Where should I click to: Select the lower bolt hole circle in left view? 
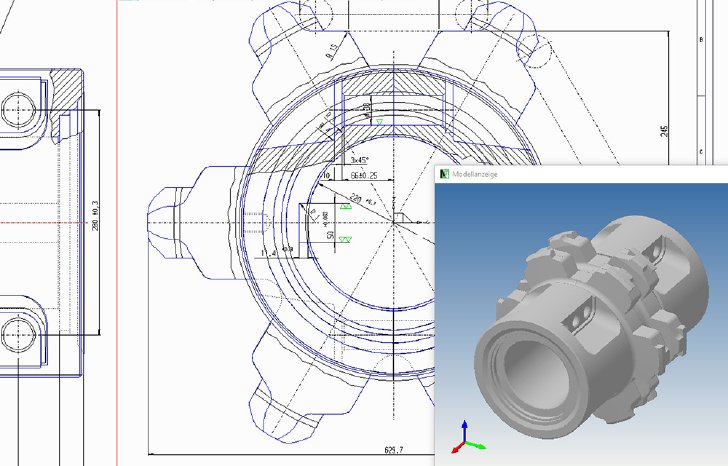click(x=18, y=335)
